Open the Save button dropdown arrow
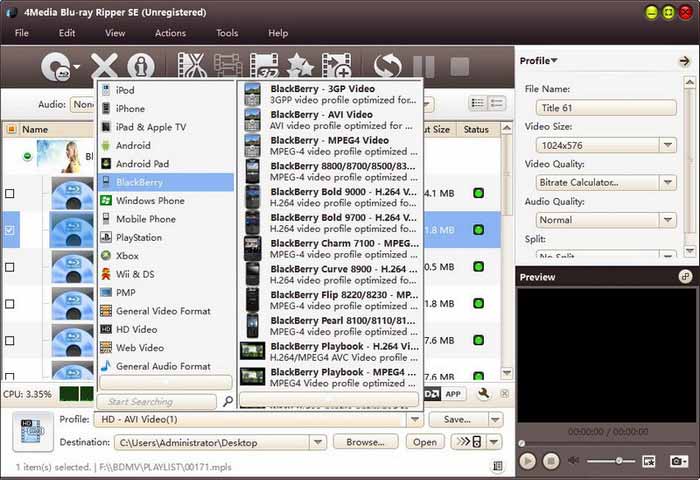Screen dimensions: 700x480 (x=495, y=419)
